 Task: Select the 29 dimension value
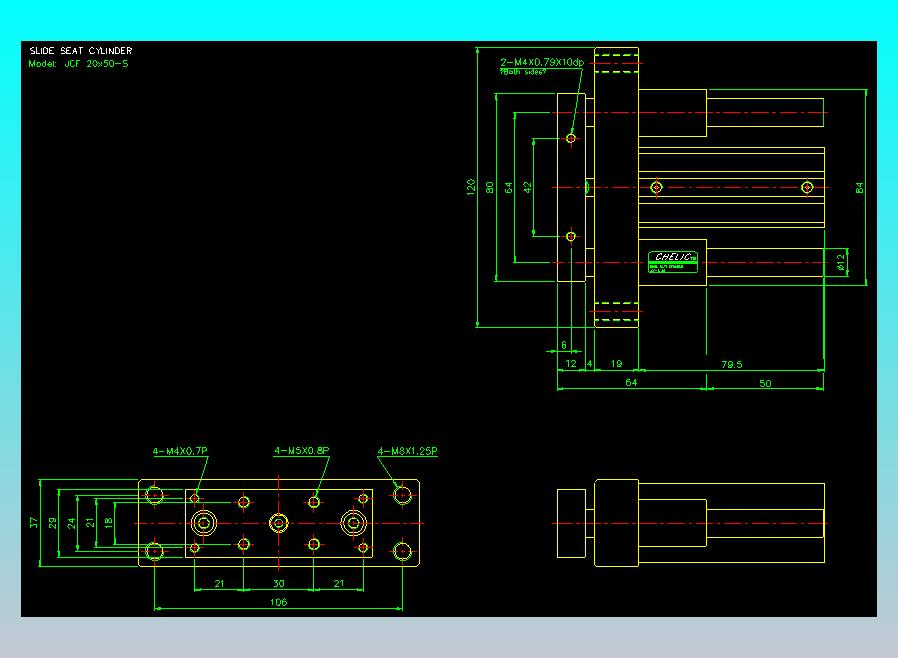point(53,523)
